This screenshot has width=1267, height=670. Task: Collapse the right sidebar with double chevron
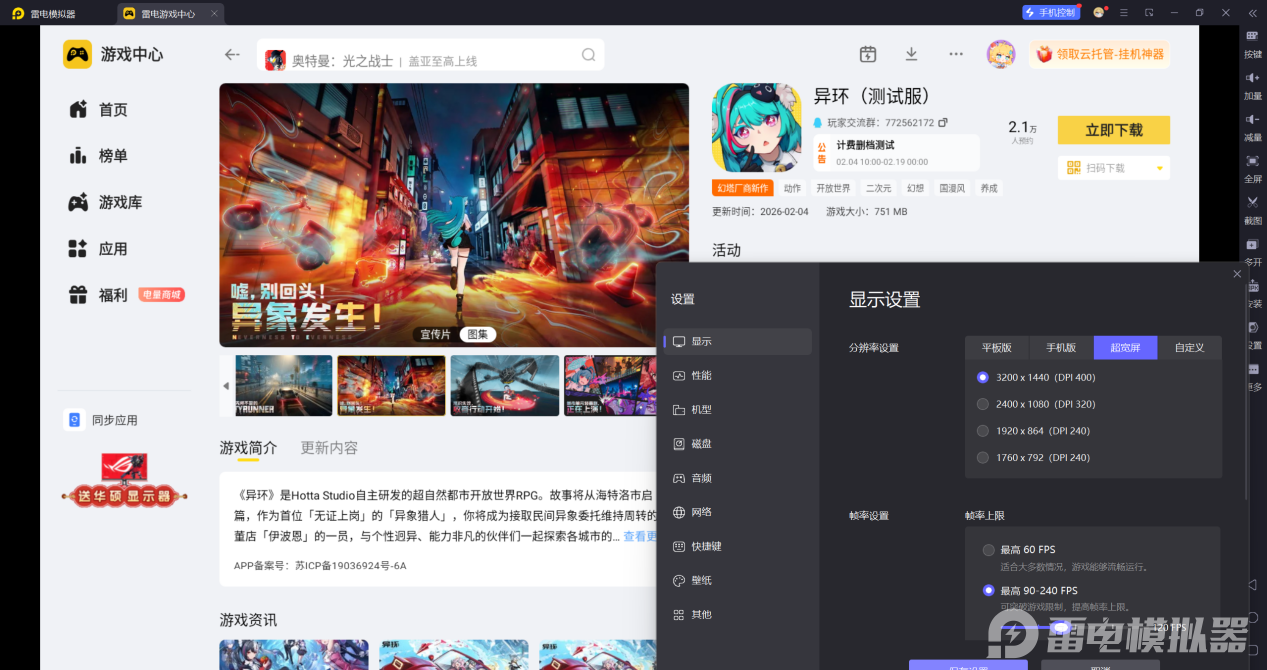click(1252, 12)
